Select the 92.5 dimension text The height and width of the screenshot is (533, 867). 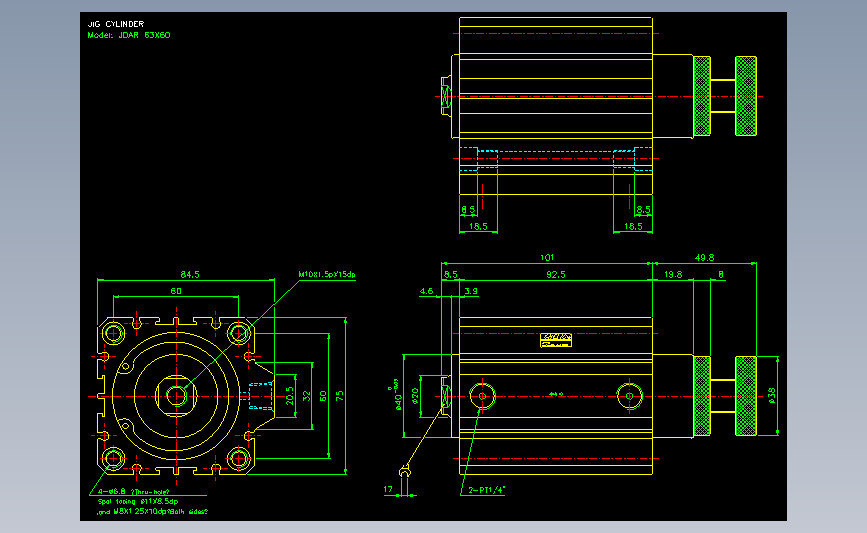556,274
